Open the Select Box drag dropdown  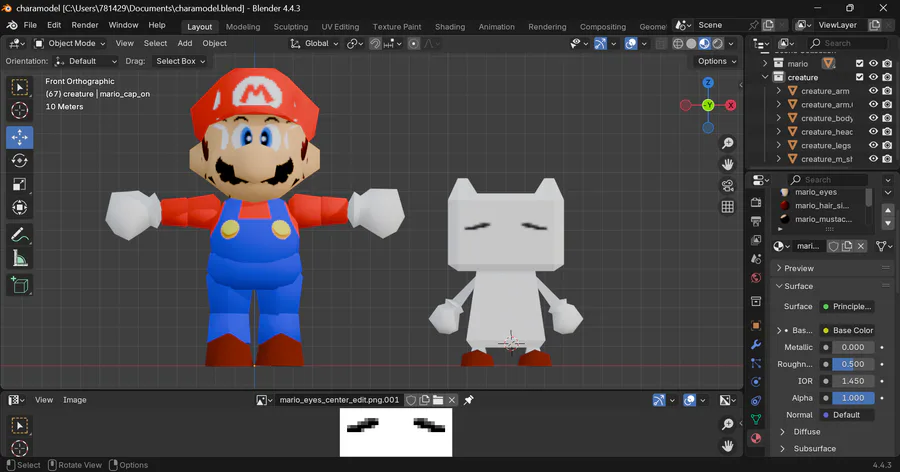click(180, 61)
